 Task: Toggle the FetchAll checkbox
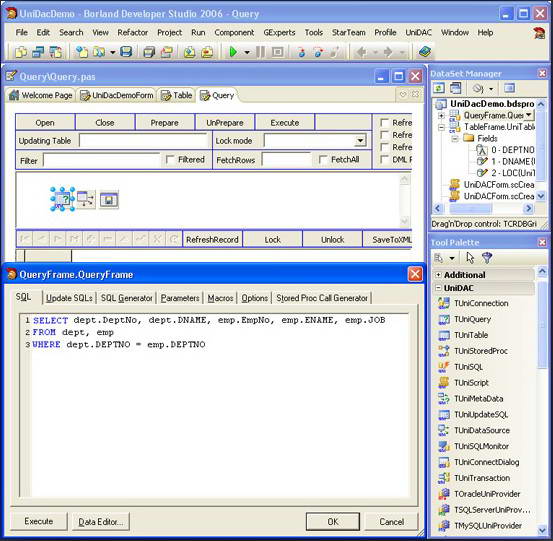(x=323, y=160)
